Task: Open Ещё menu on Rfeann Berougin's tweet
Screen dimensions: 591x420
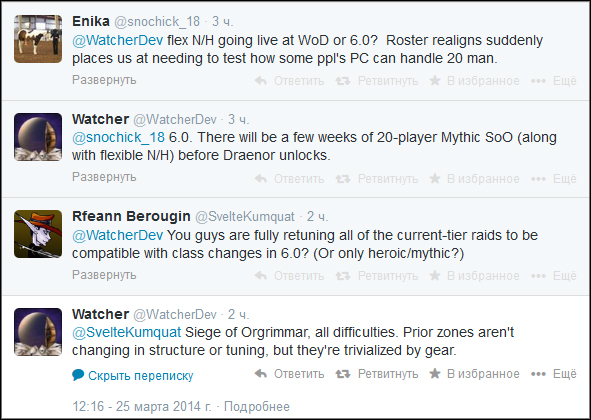Action: 554,276
